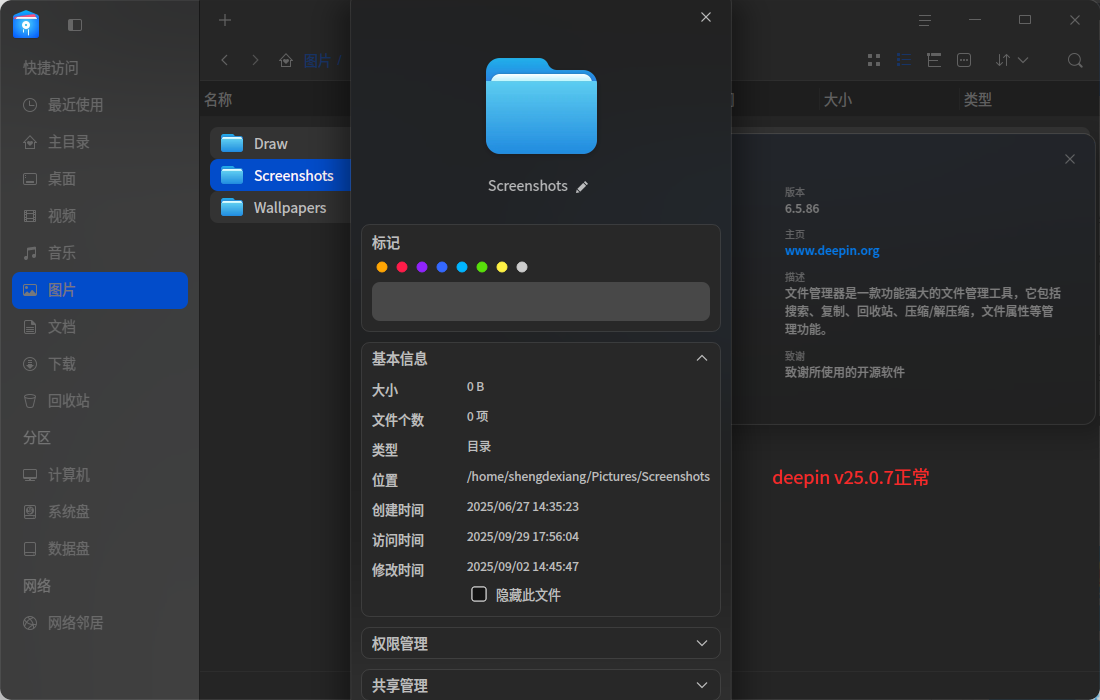Select the Draw folder row
Screen dimensions: 1100x700
pyautogui.click(x=281, y=144)
